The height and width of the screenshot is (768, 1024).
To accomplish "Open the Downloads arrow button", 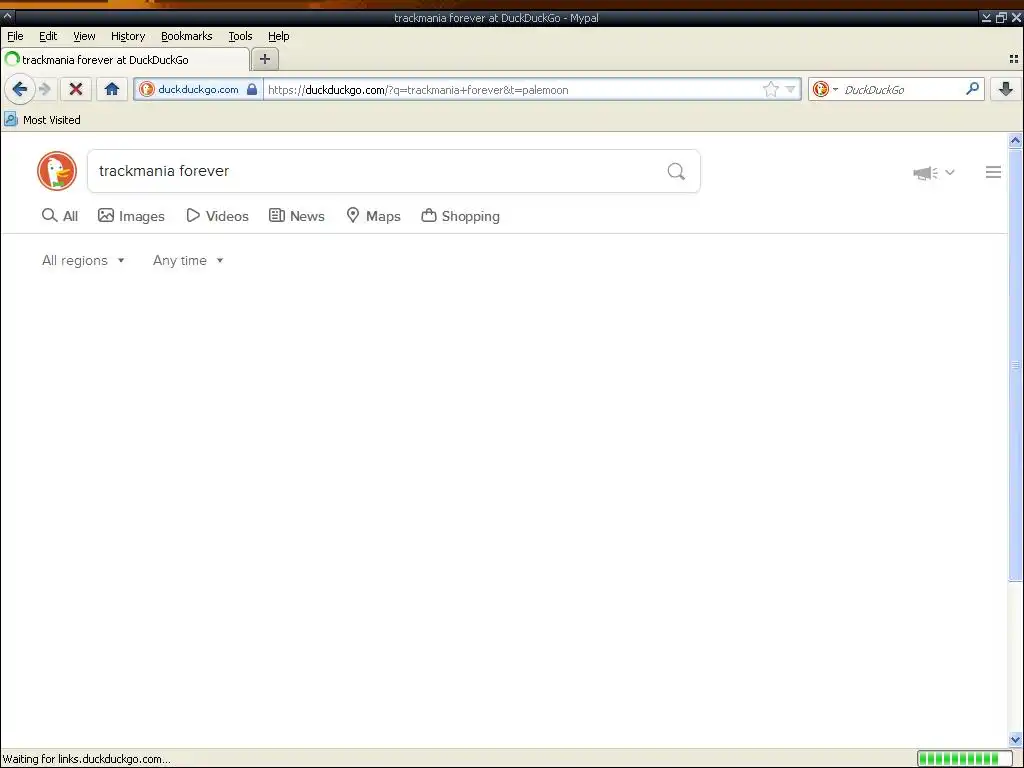I will (x=1006, y=89).
